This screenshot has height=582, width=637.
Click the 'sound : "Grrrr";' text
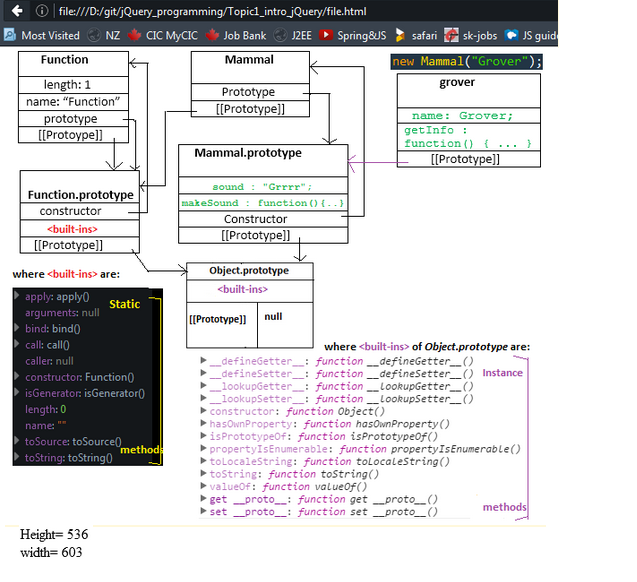click(x=262, y=187)
